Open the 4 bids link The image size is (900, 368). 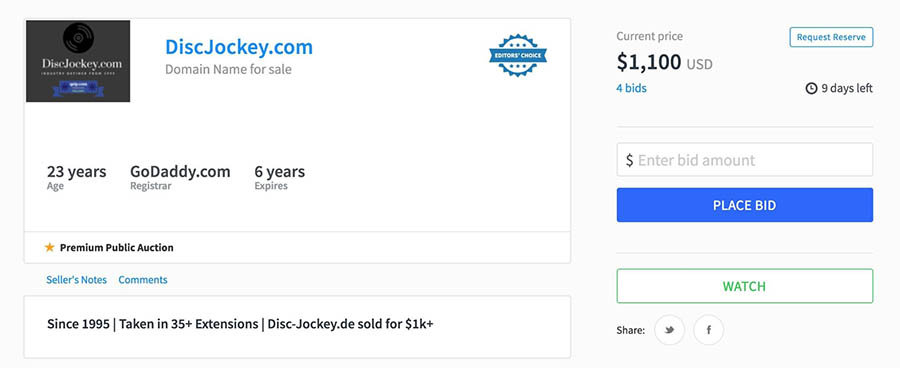pyautogui.click(x=631, y=88)
